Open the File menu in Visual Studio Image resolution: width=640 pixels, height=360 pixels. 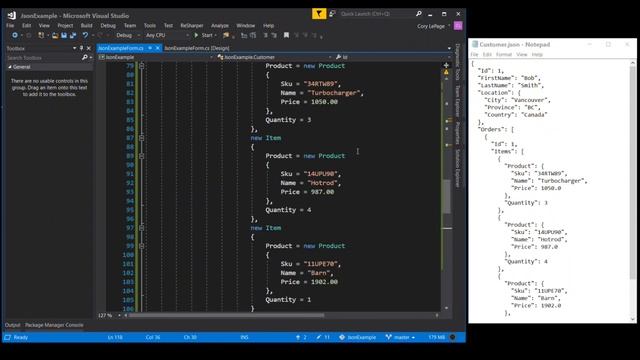point(10,25)
